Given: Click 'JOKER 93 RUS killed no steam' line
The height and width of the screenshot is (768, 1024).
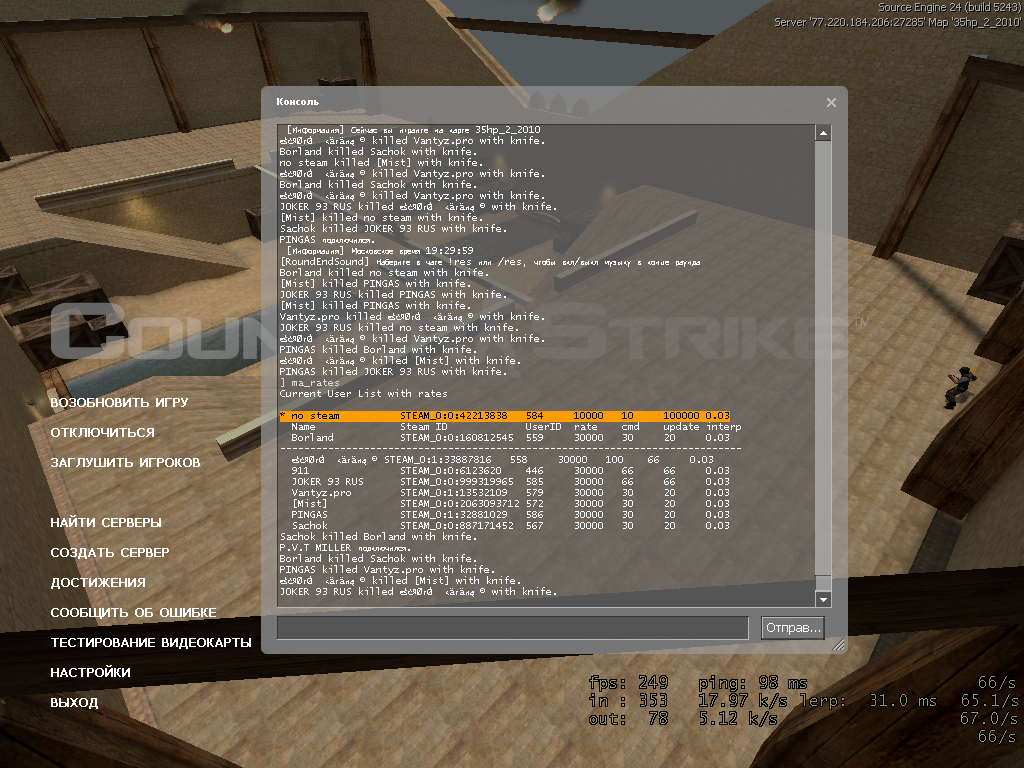Looking at the screenshot, I should [x=399, y=328].
